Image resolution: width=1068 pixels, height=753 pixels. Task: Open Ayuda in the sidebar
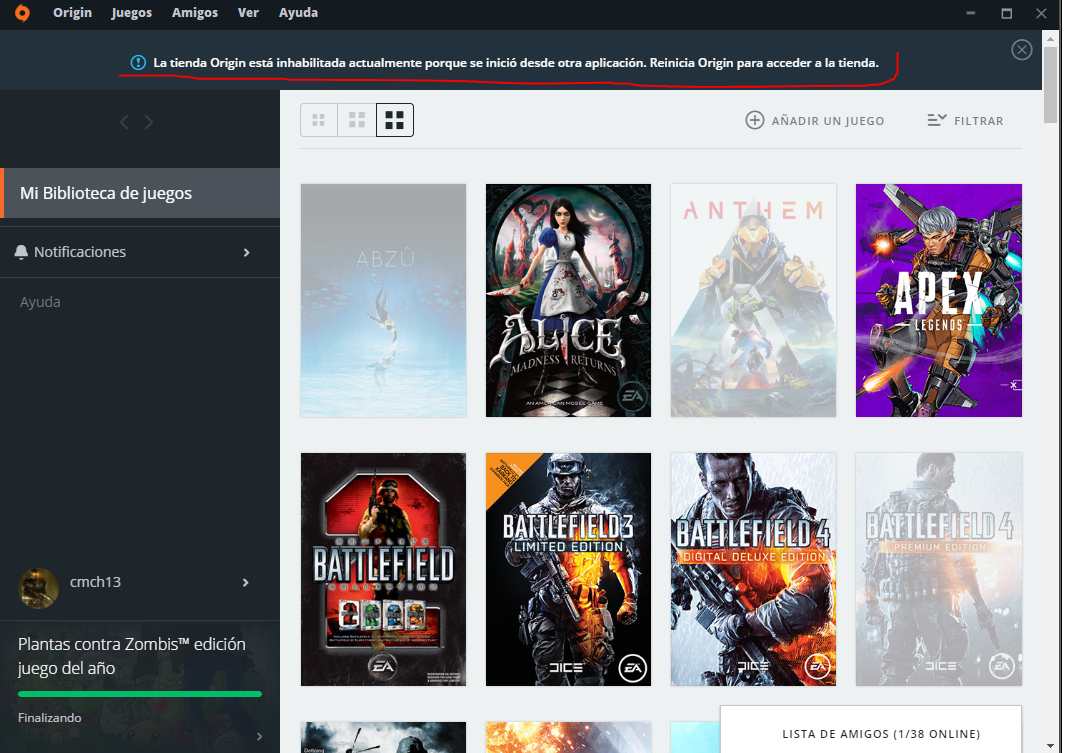pyautogui.click(x=40, y=302)
